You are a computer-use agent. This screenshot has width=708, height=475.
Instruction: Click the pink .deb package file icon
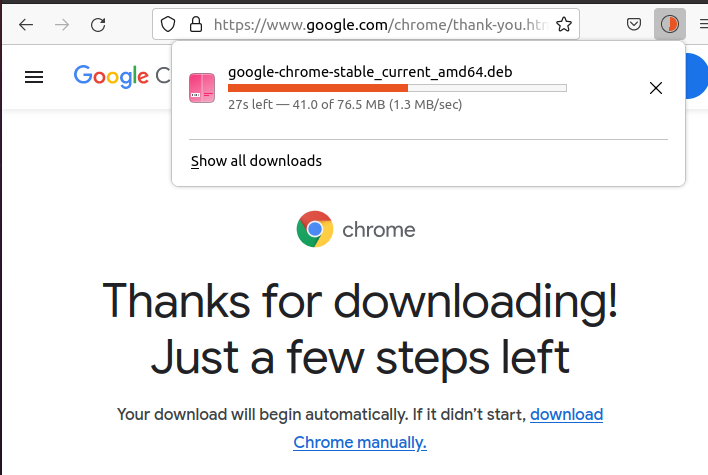(202, 88)
